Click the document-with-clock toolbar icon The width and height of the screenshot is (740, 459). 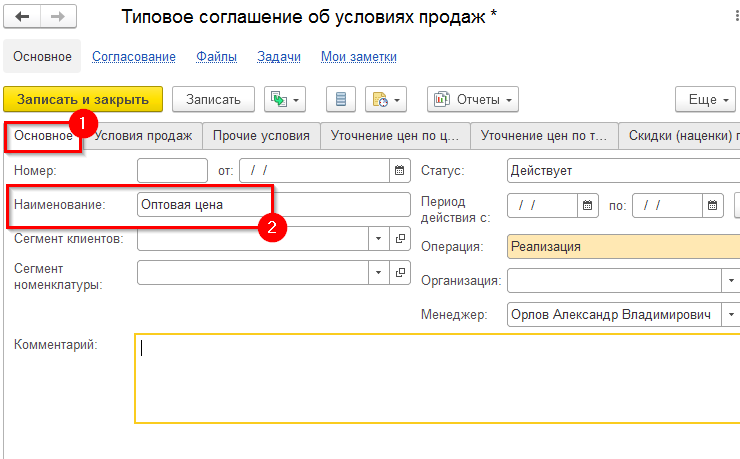click(385, 99)
